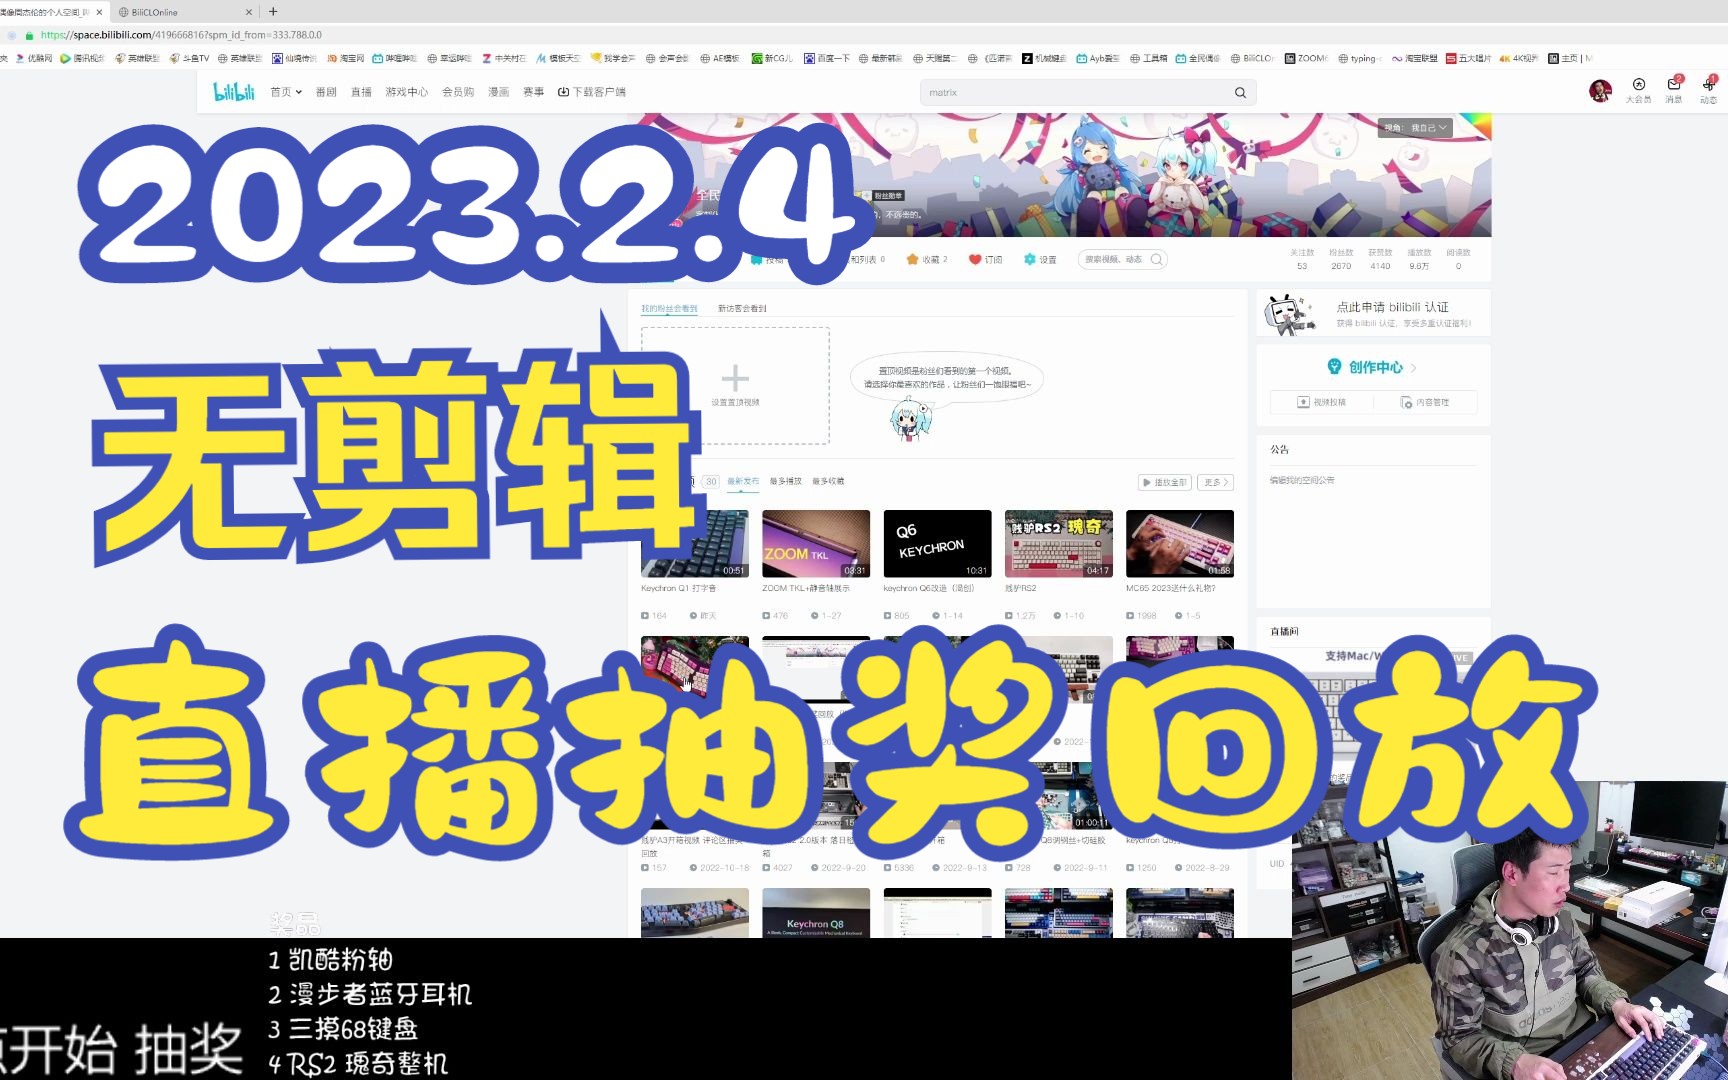Open the user avatar menu
1728x1080 pixels.
coord(1600,91)
